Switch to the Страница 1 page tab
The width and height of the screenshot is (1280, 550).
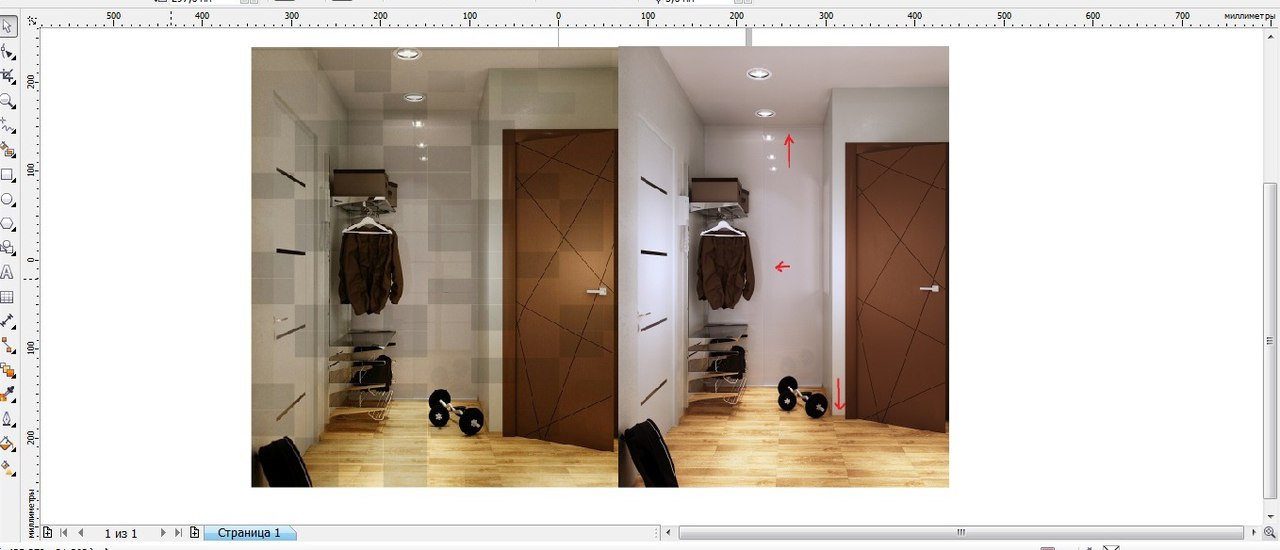pyautogui.click(x=249, y=533)
